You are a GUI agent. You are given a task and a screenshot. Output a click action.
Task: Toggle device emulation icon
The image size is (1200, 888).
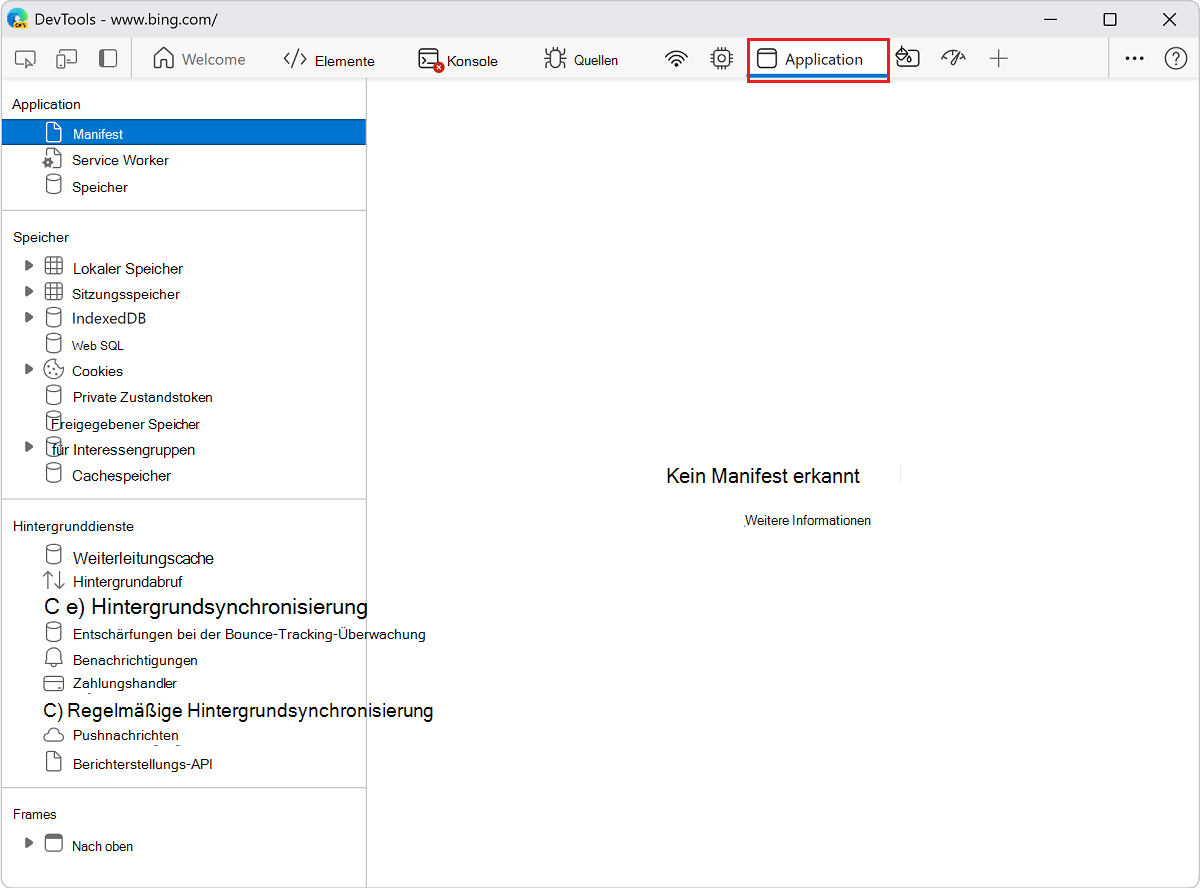(x=66, y=59)
